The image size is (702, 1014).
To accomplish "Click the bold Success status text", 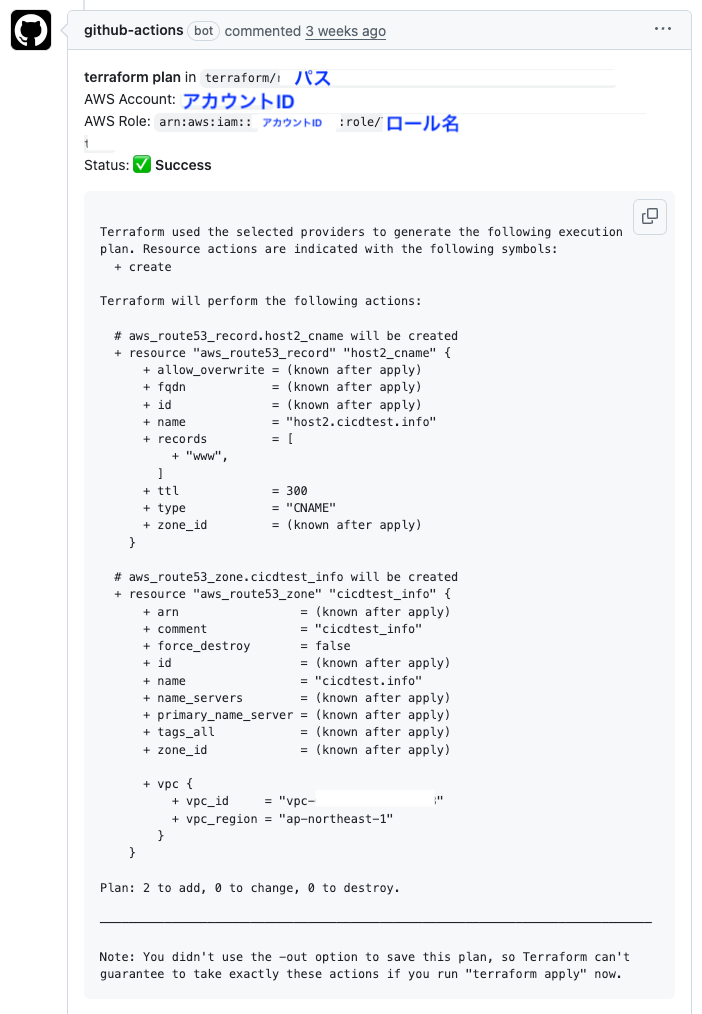I will point(183,165).
